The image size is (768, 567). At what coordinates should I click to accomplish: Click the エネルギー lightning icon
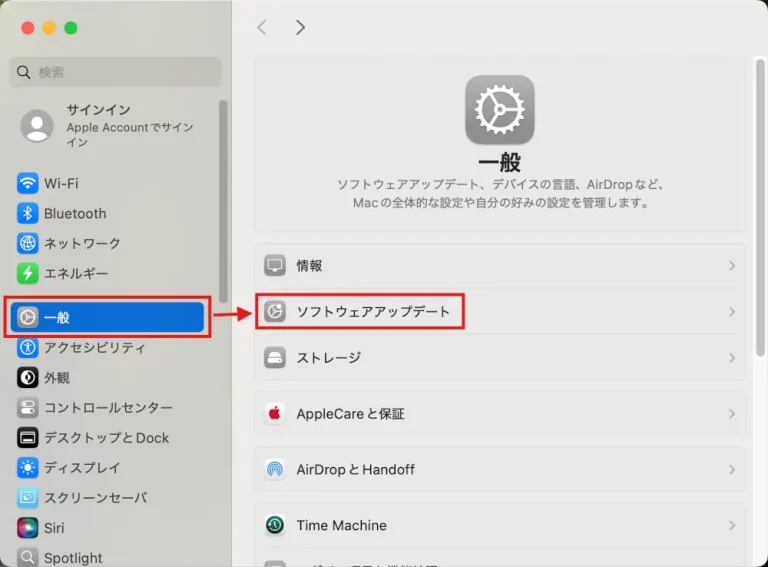[x=27, y=273]
